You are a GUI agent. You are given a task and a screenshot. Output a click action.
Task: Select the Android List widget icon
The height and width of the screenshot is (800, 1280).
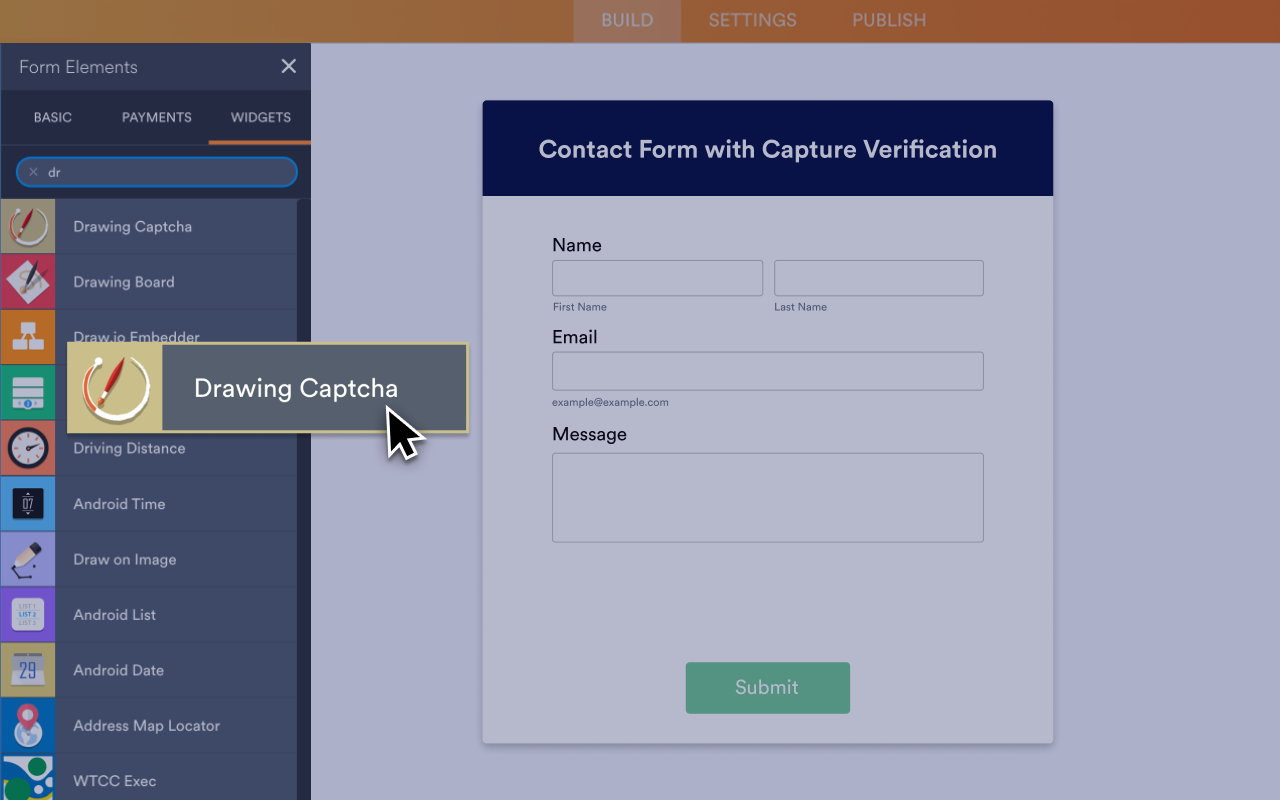pyautogui.click(x=29, y=614)
